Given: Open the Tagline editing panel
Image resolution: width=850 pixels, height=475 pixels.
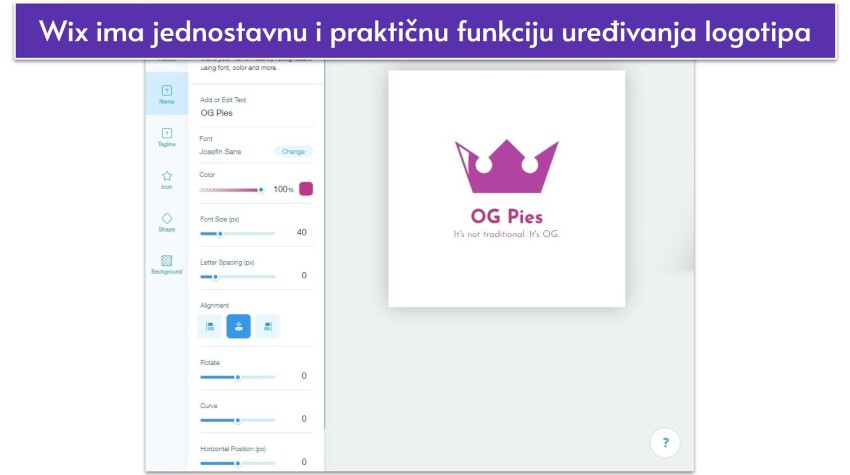Looking at the screenshot, I should pos(166,137).
